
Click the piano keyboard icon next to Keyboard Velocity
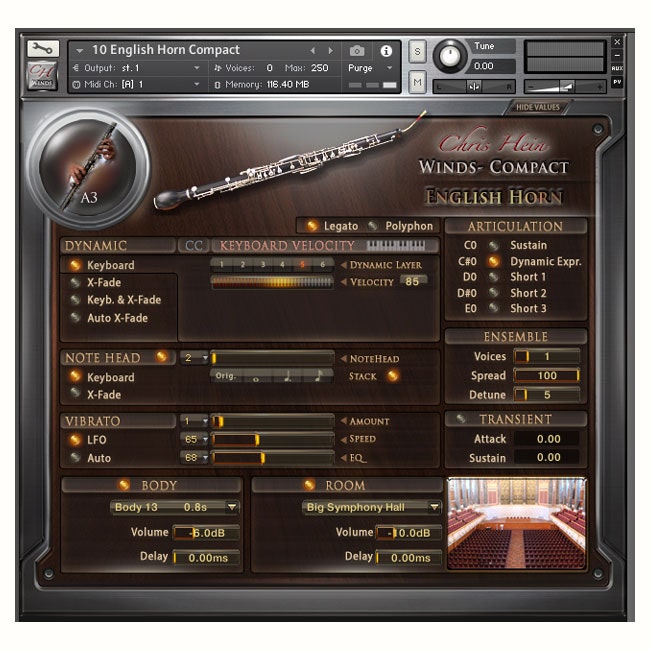pyautogui.click(x=395, y=245)
